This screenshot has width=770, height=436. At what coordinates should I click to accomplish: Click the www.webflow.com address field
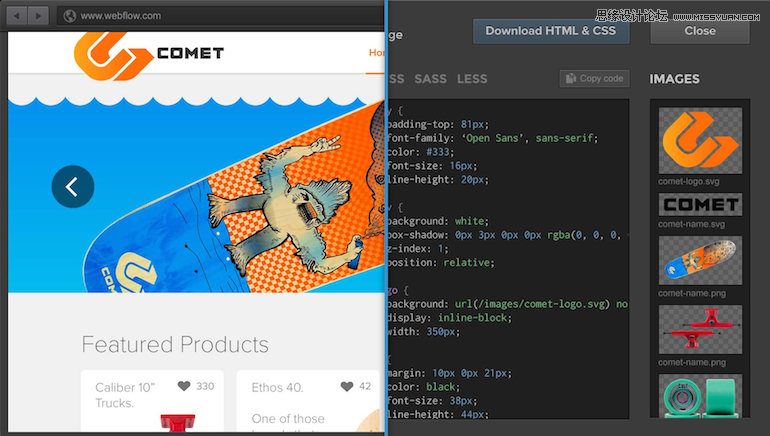(220, 16)
